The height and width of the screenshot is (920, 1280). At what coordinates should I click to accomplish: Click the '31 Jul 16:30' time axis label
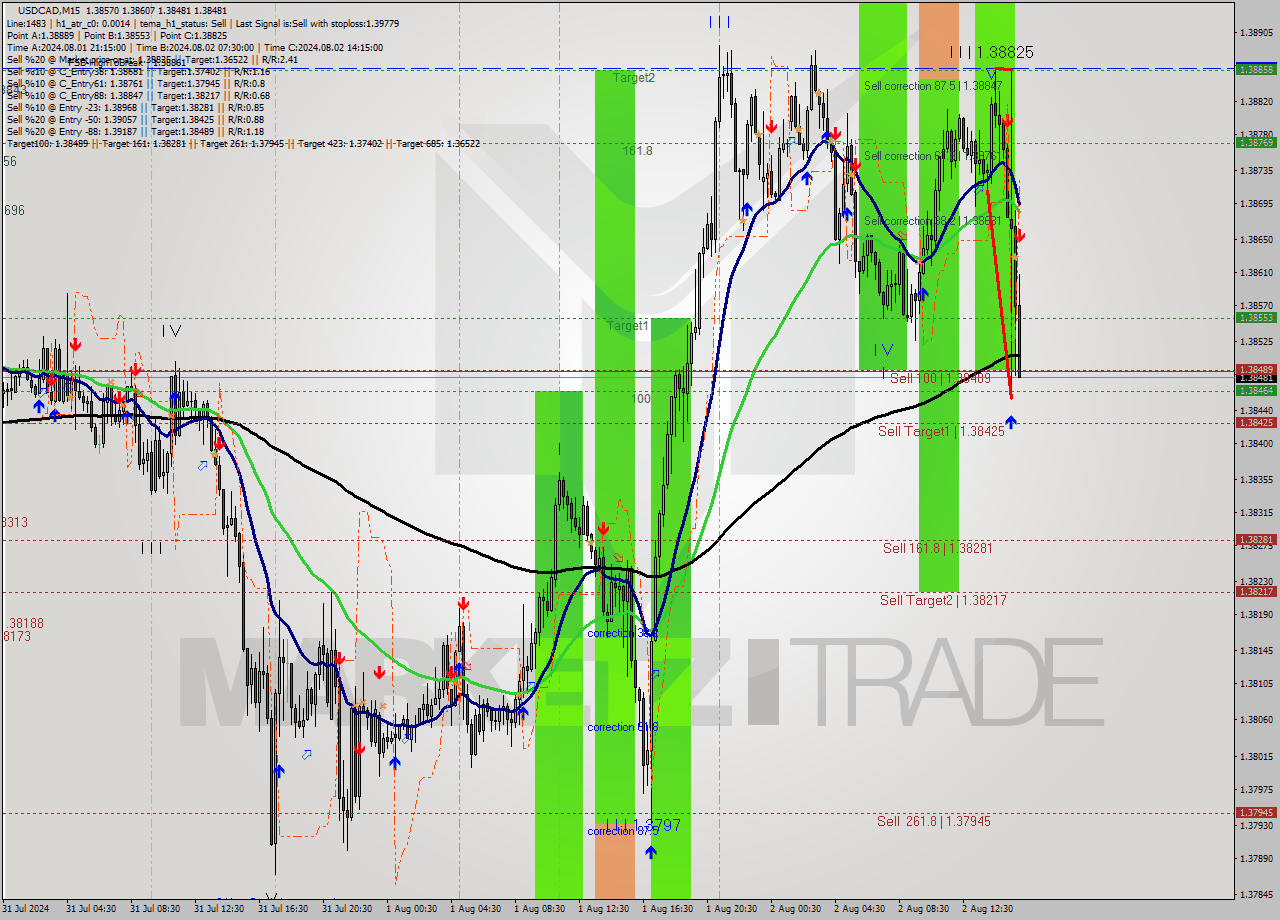(282, 909)
